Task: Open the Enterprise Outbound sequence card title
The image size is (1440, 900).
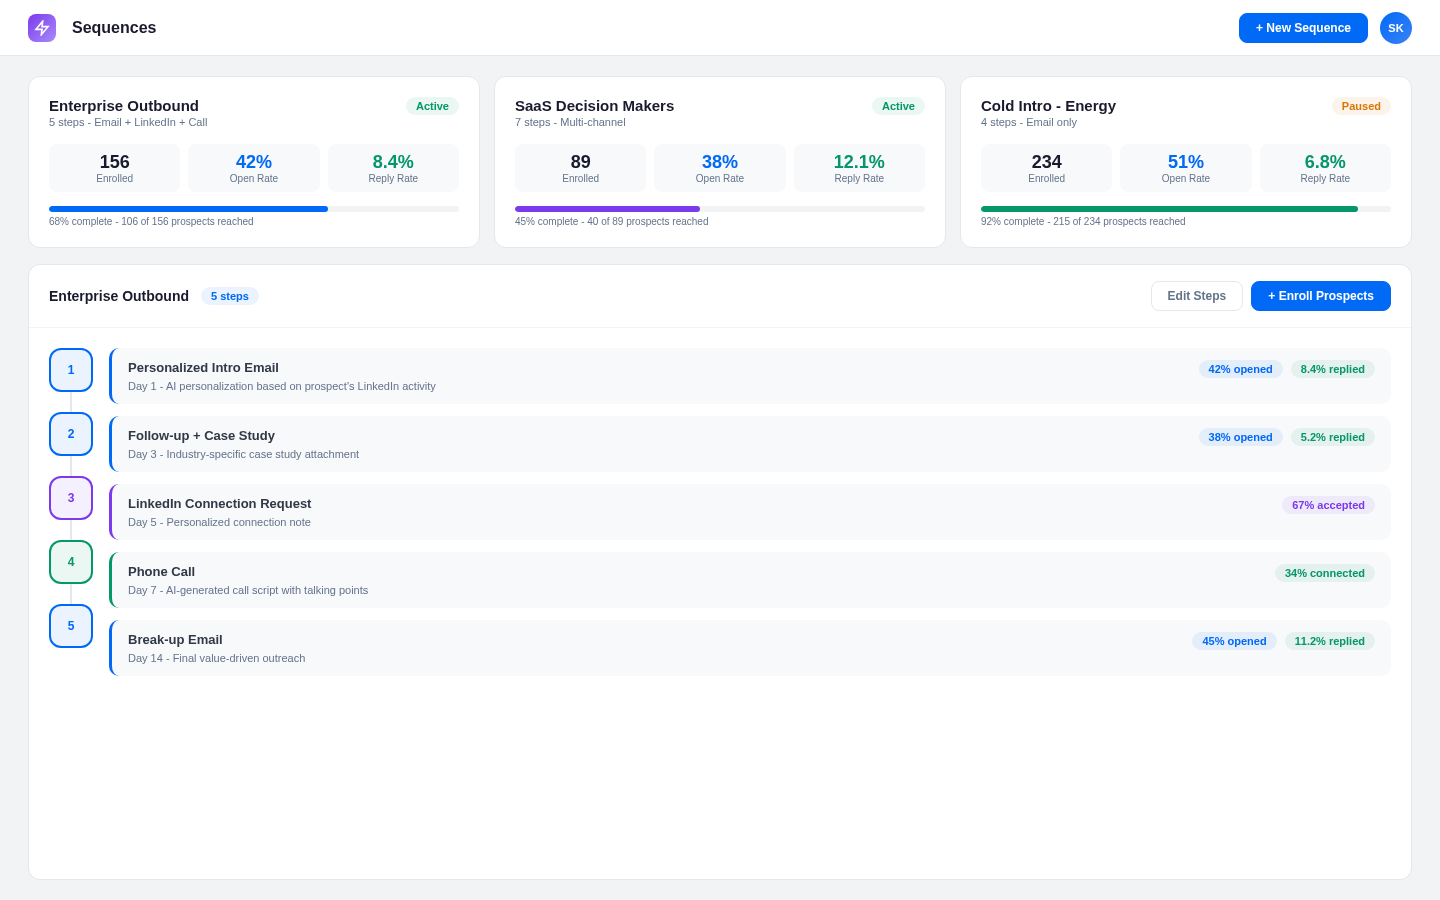Action: point(124,106)
